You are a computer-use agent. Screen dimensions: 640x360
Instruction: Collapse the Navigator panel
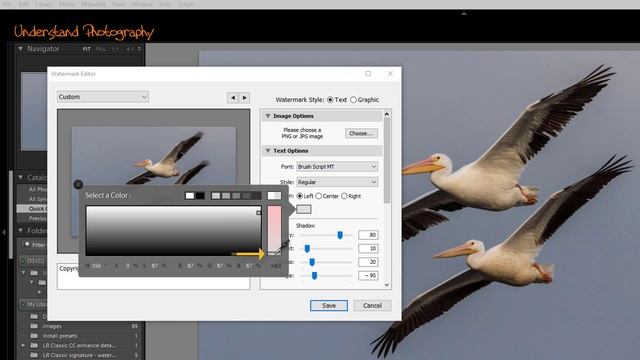[20, 49]
